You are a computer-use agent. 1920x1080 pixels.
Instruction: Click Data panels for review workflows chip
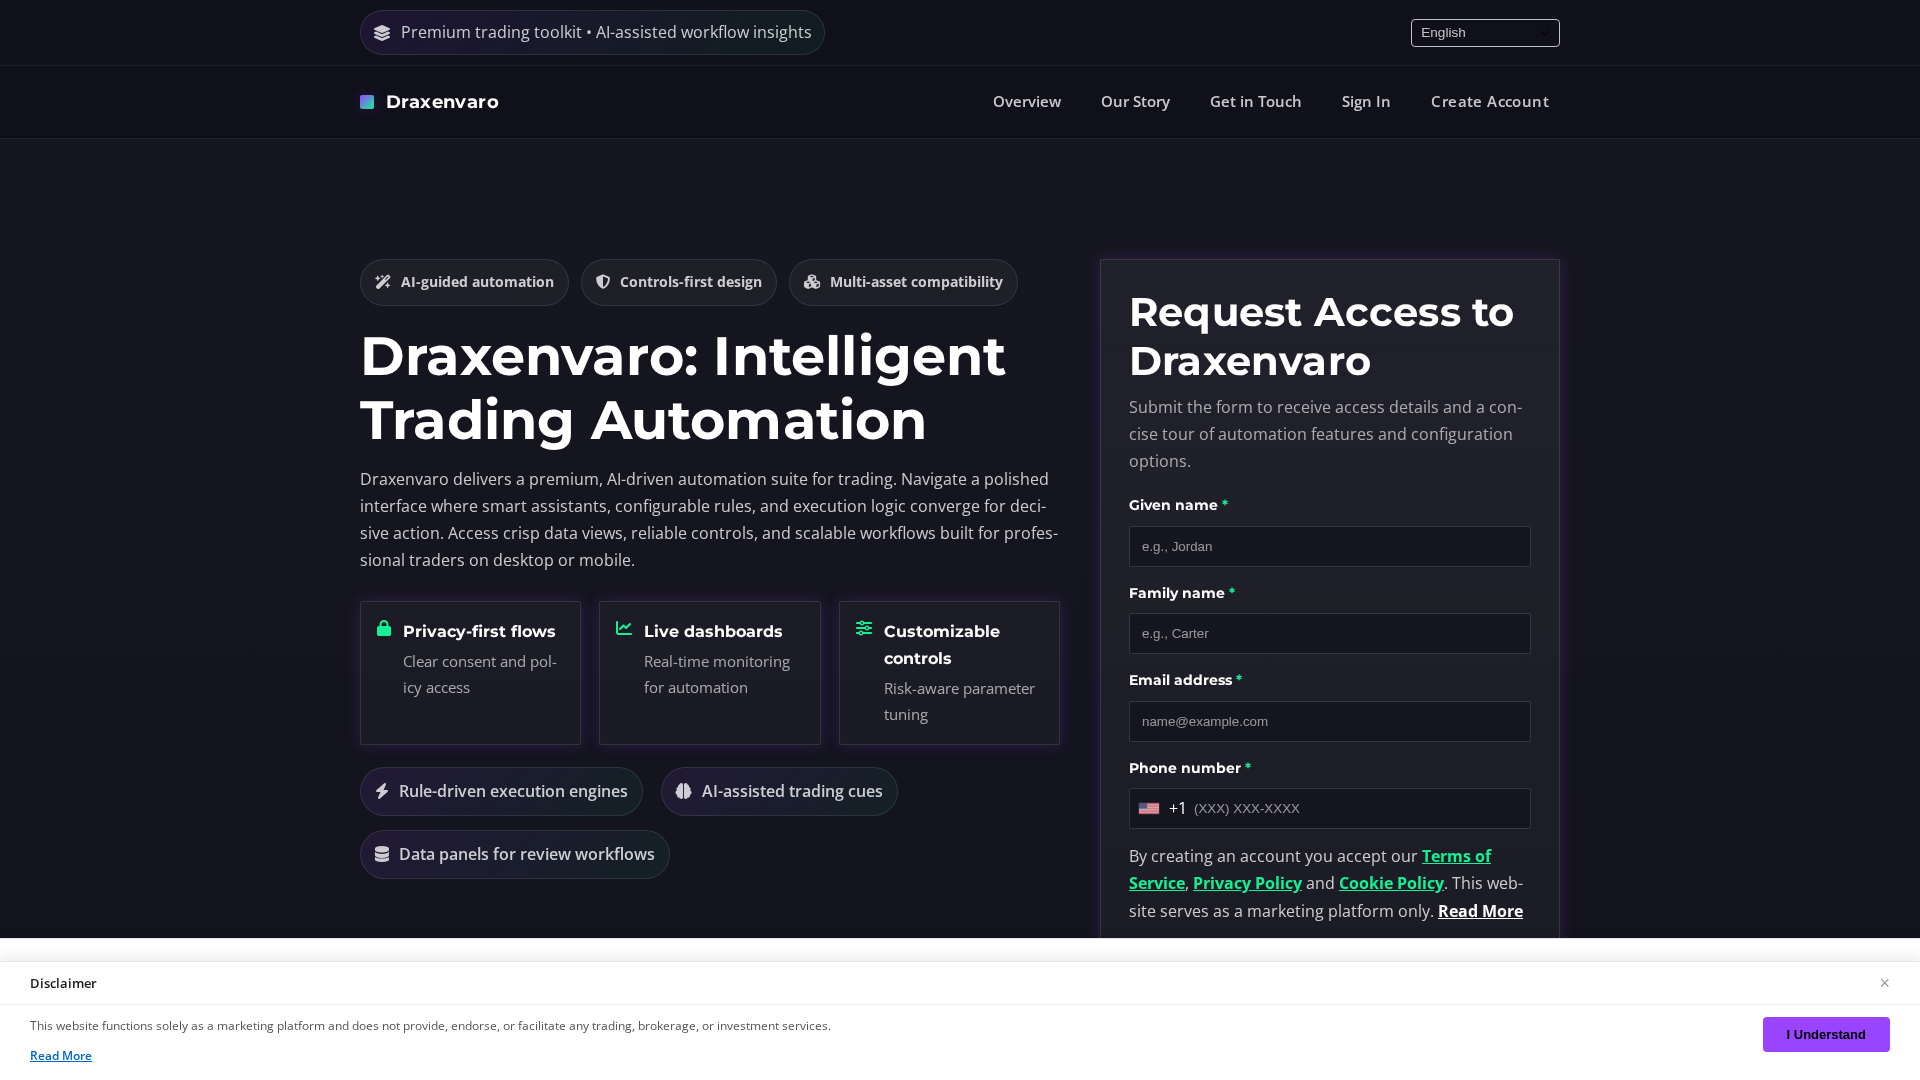tap(514, 854)
